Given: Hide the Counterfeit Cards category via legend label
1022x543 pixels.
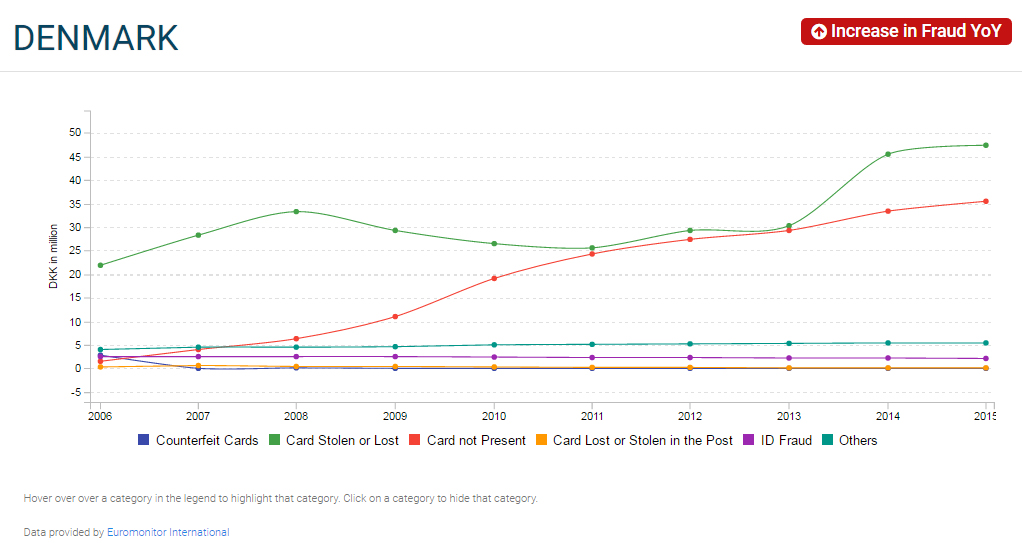Looking at the screenshot, I should click(207, 441).
